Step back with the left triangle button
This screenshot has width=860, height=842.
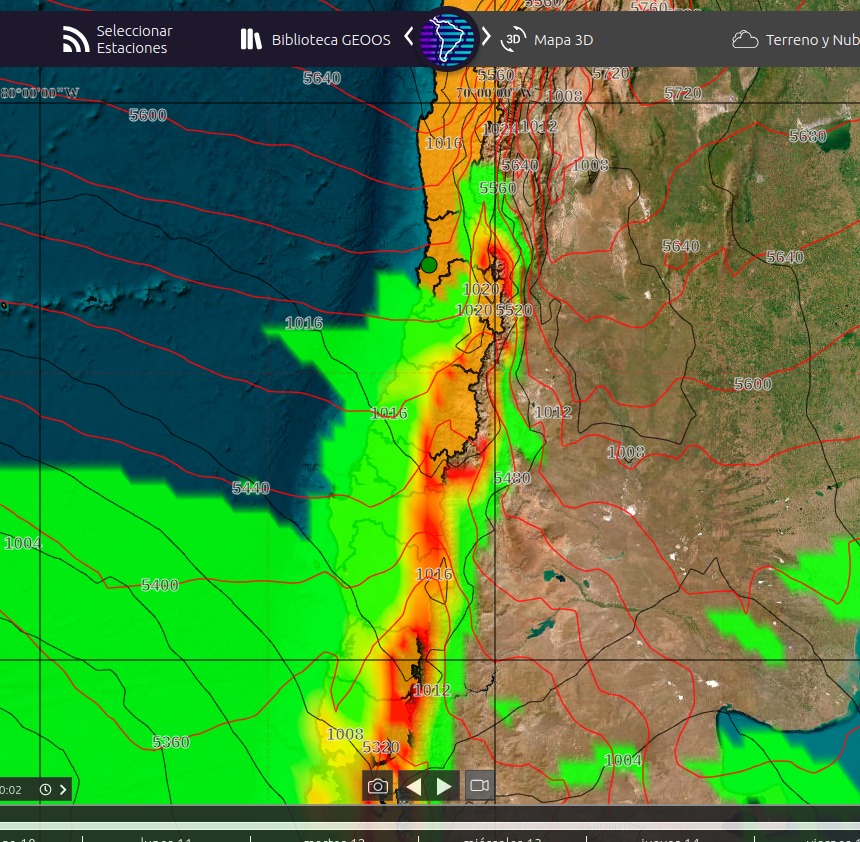[413, 786]
